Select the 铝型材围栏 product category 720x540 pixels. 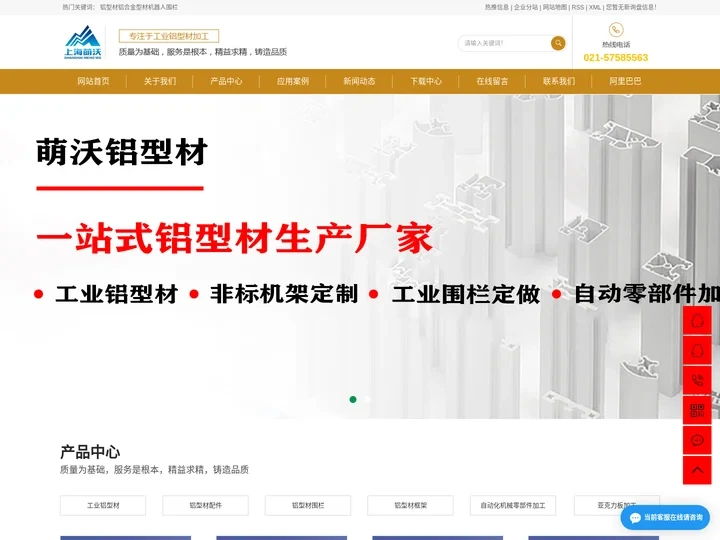tap(308, 506)
